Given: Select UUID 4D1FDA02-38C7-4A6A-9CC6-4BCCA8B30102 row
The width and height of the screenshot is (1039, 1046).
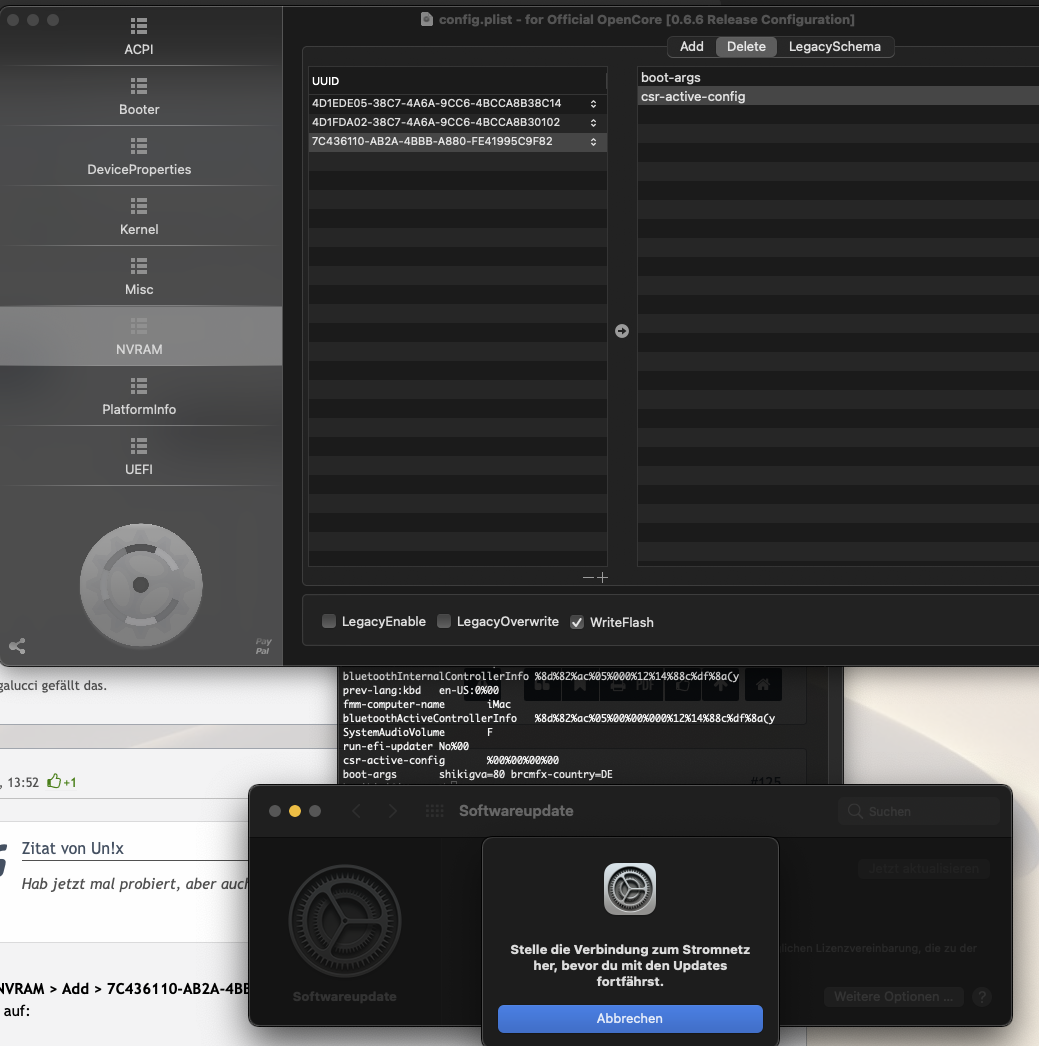Looking at the screenshot, I should pyautogui.click(x=457, y=123).
